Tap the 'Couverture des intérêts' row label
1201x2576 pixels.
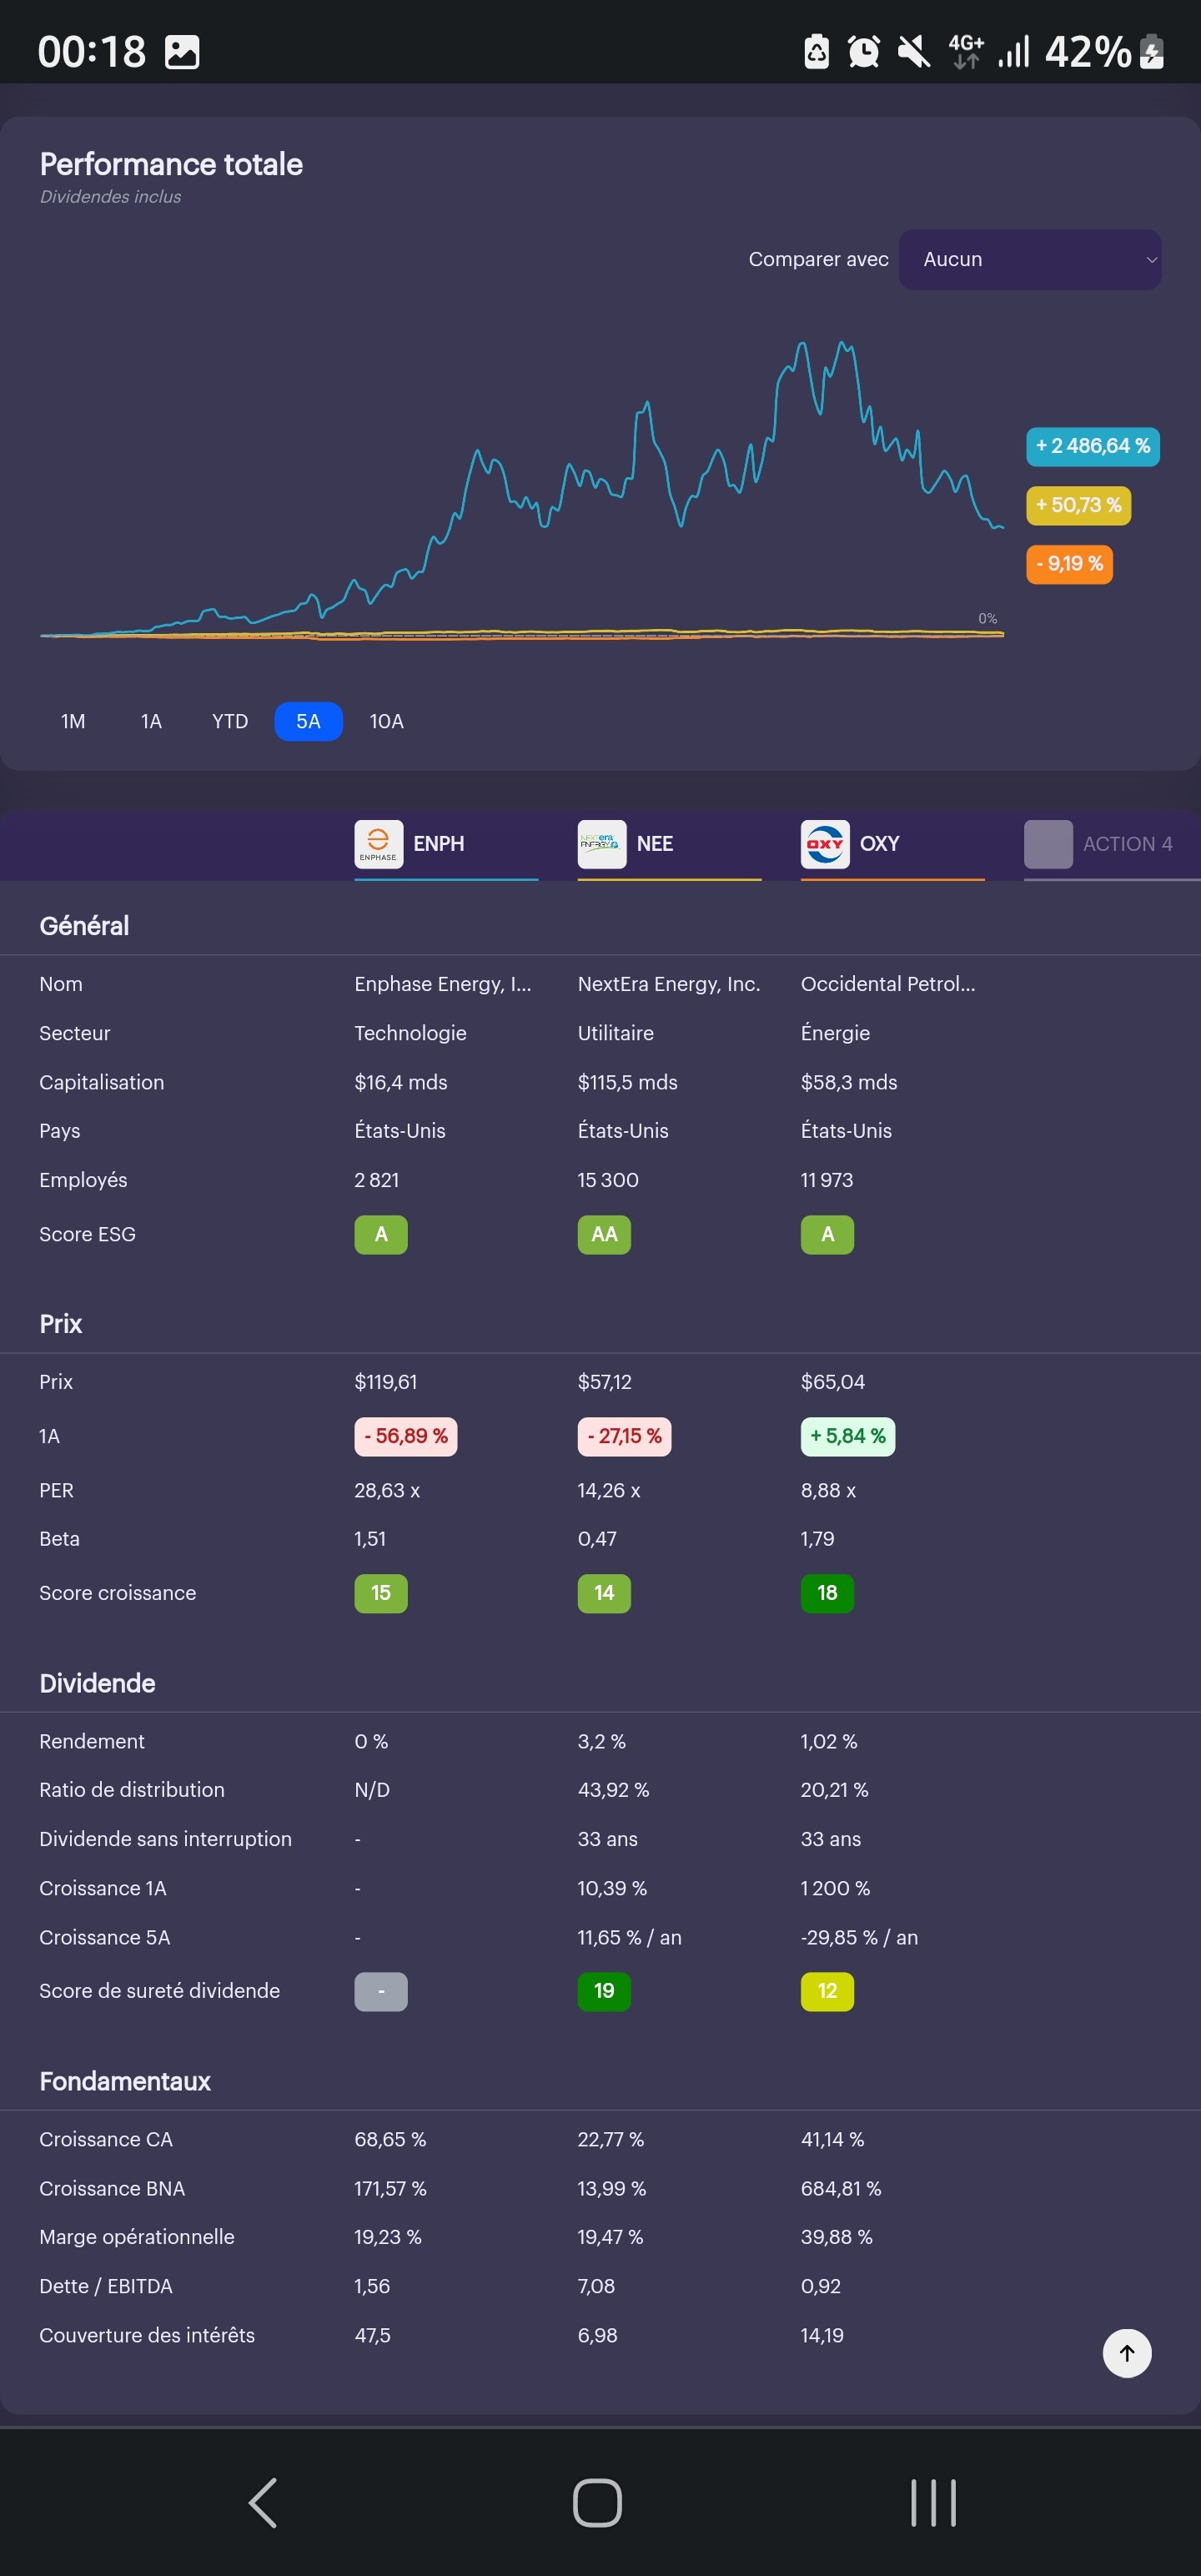point(147,2335)
